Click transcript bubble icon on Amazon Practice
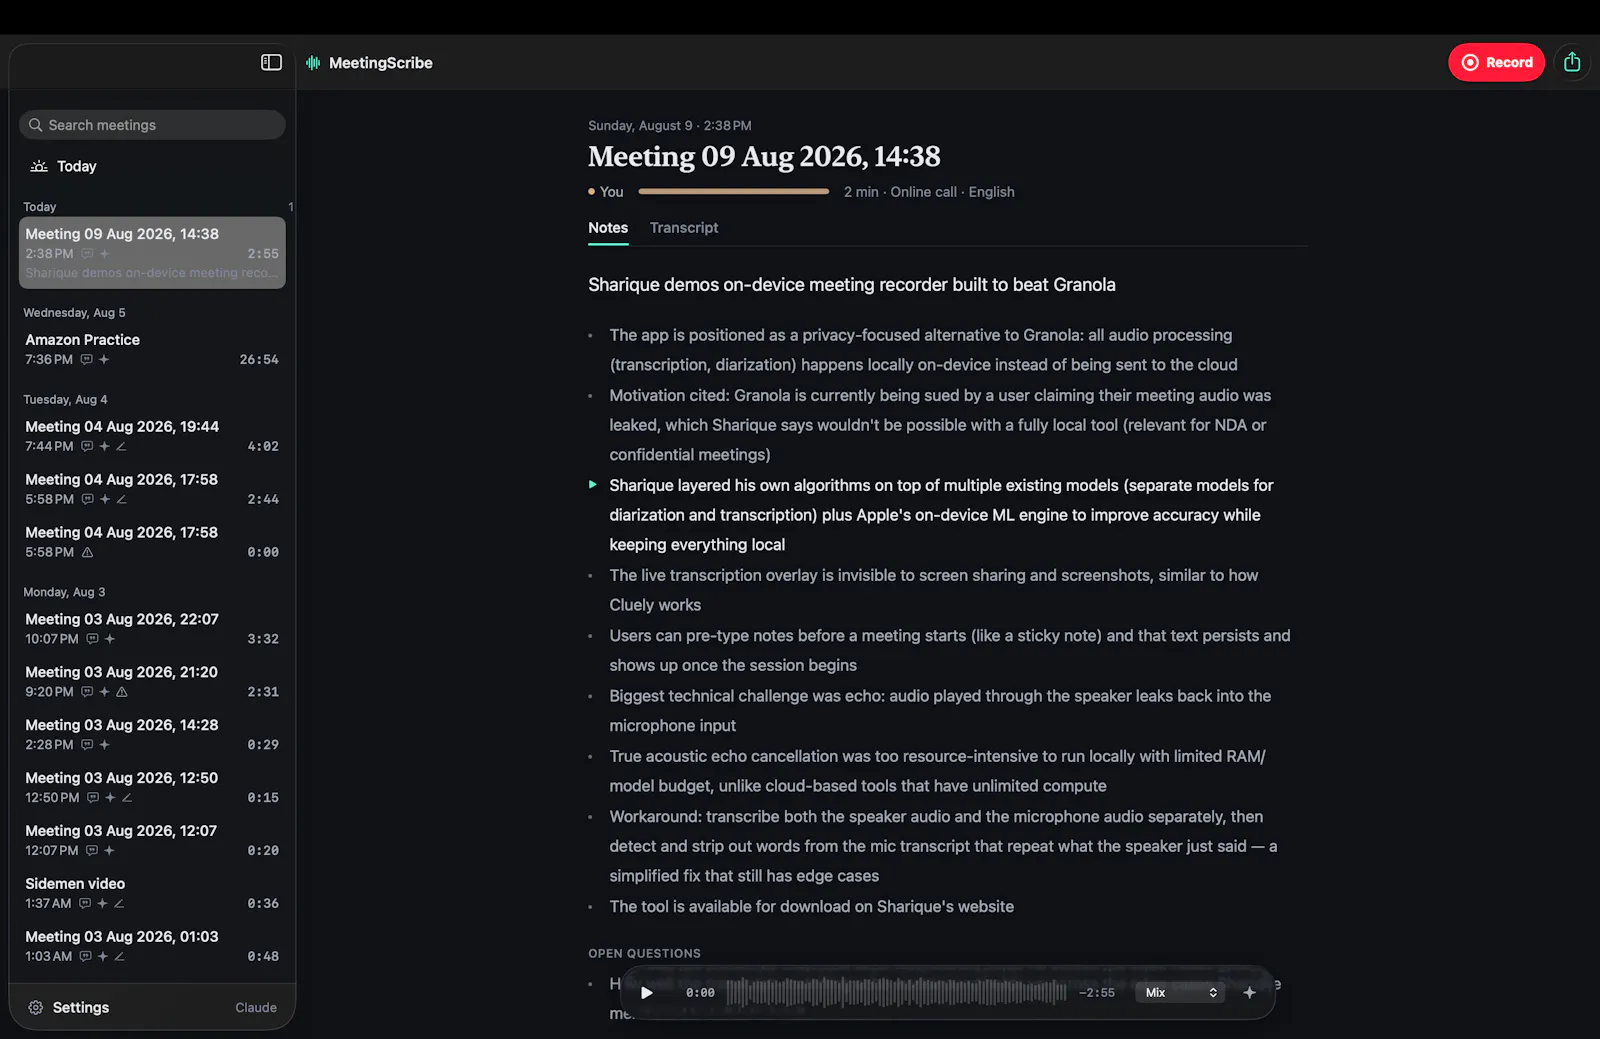Image resolution: width=1600 pixels, height=1039 pixels. tap(87, 360)
